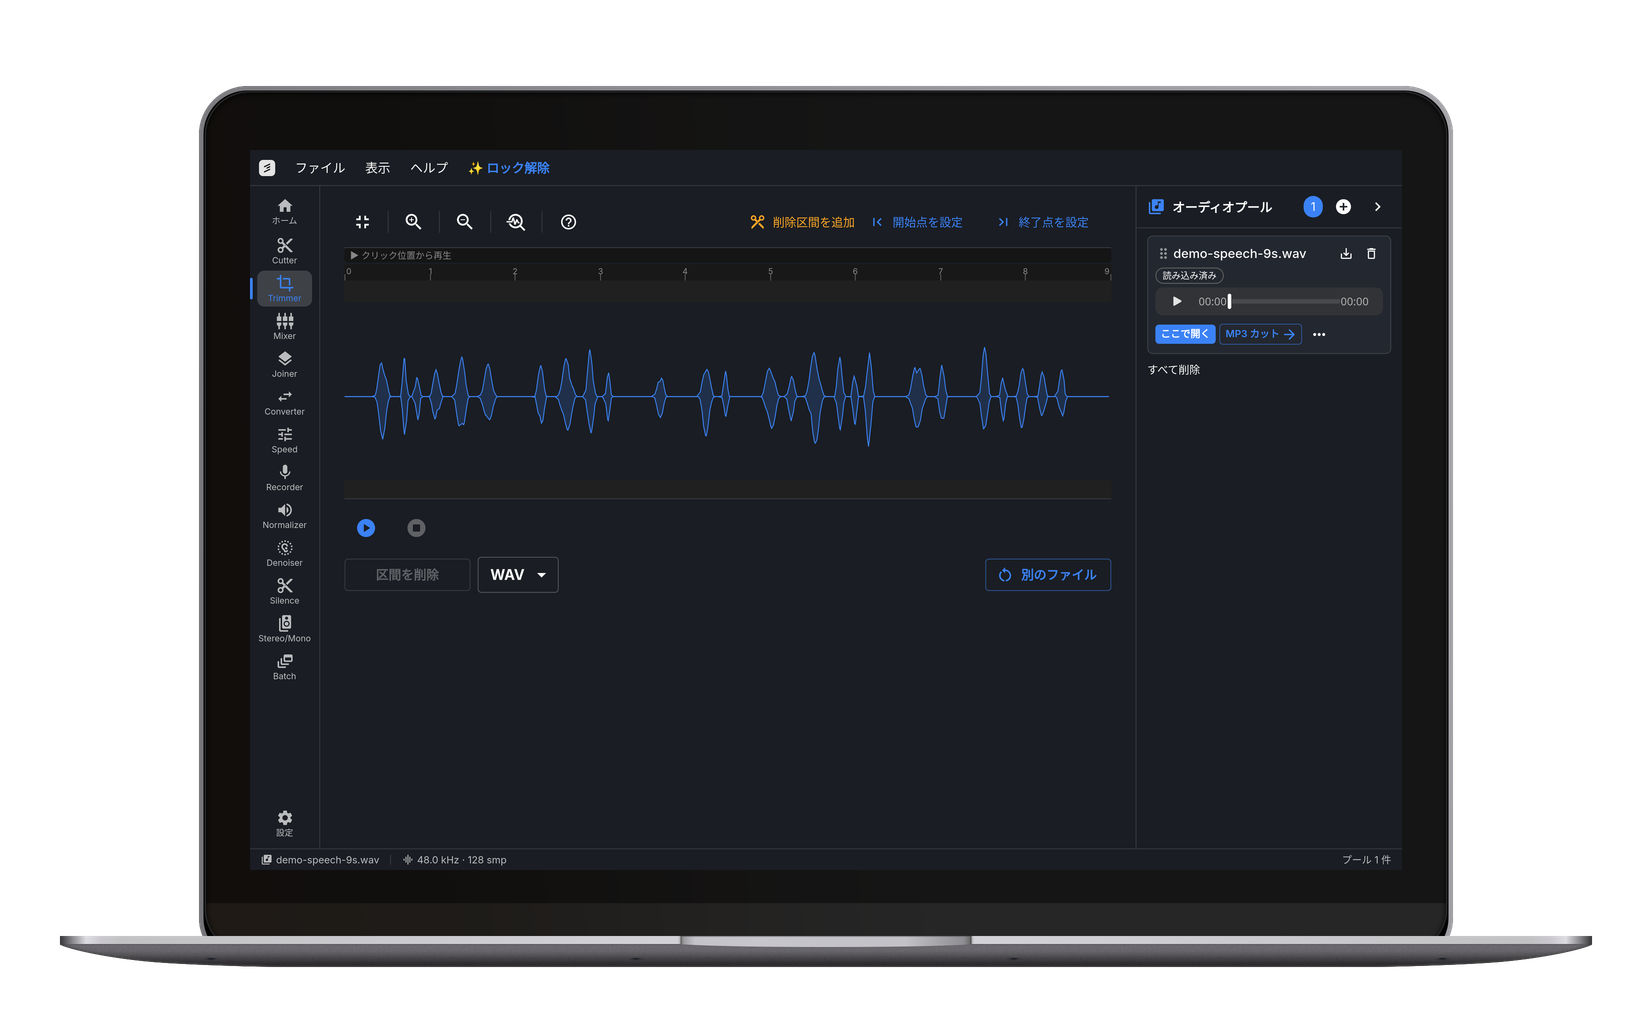Open the Stereo/Mono tool
Viewport: 1652px width, 1020px height.
284,630
